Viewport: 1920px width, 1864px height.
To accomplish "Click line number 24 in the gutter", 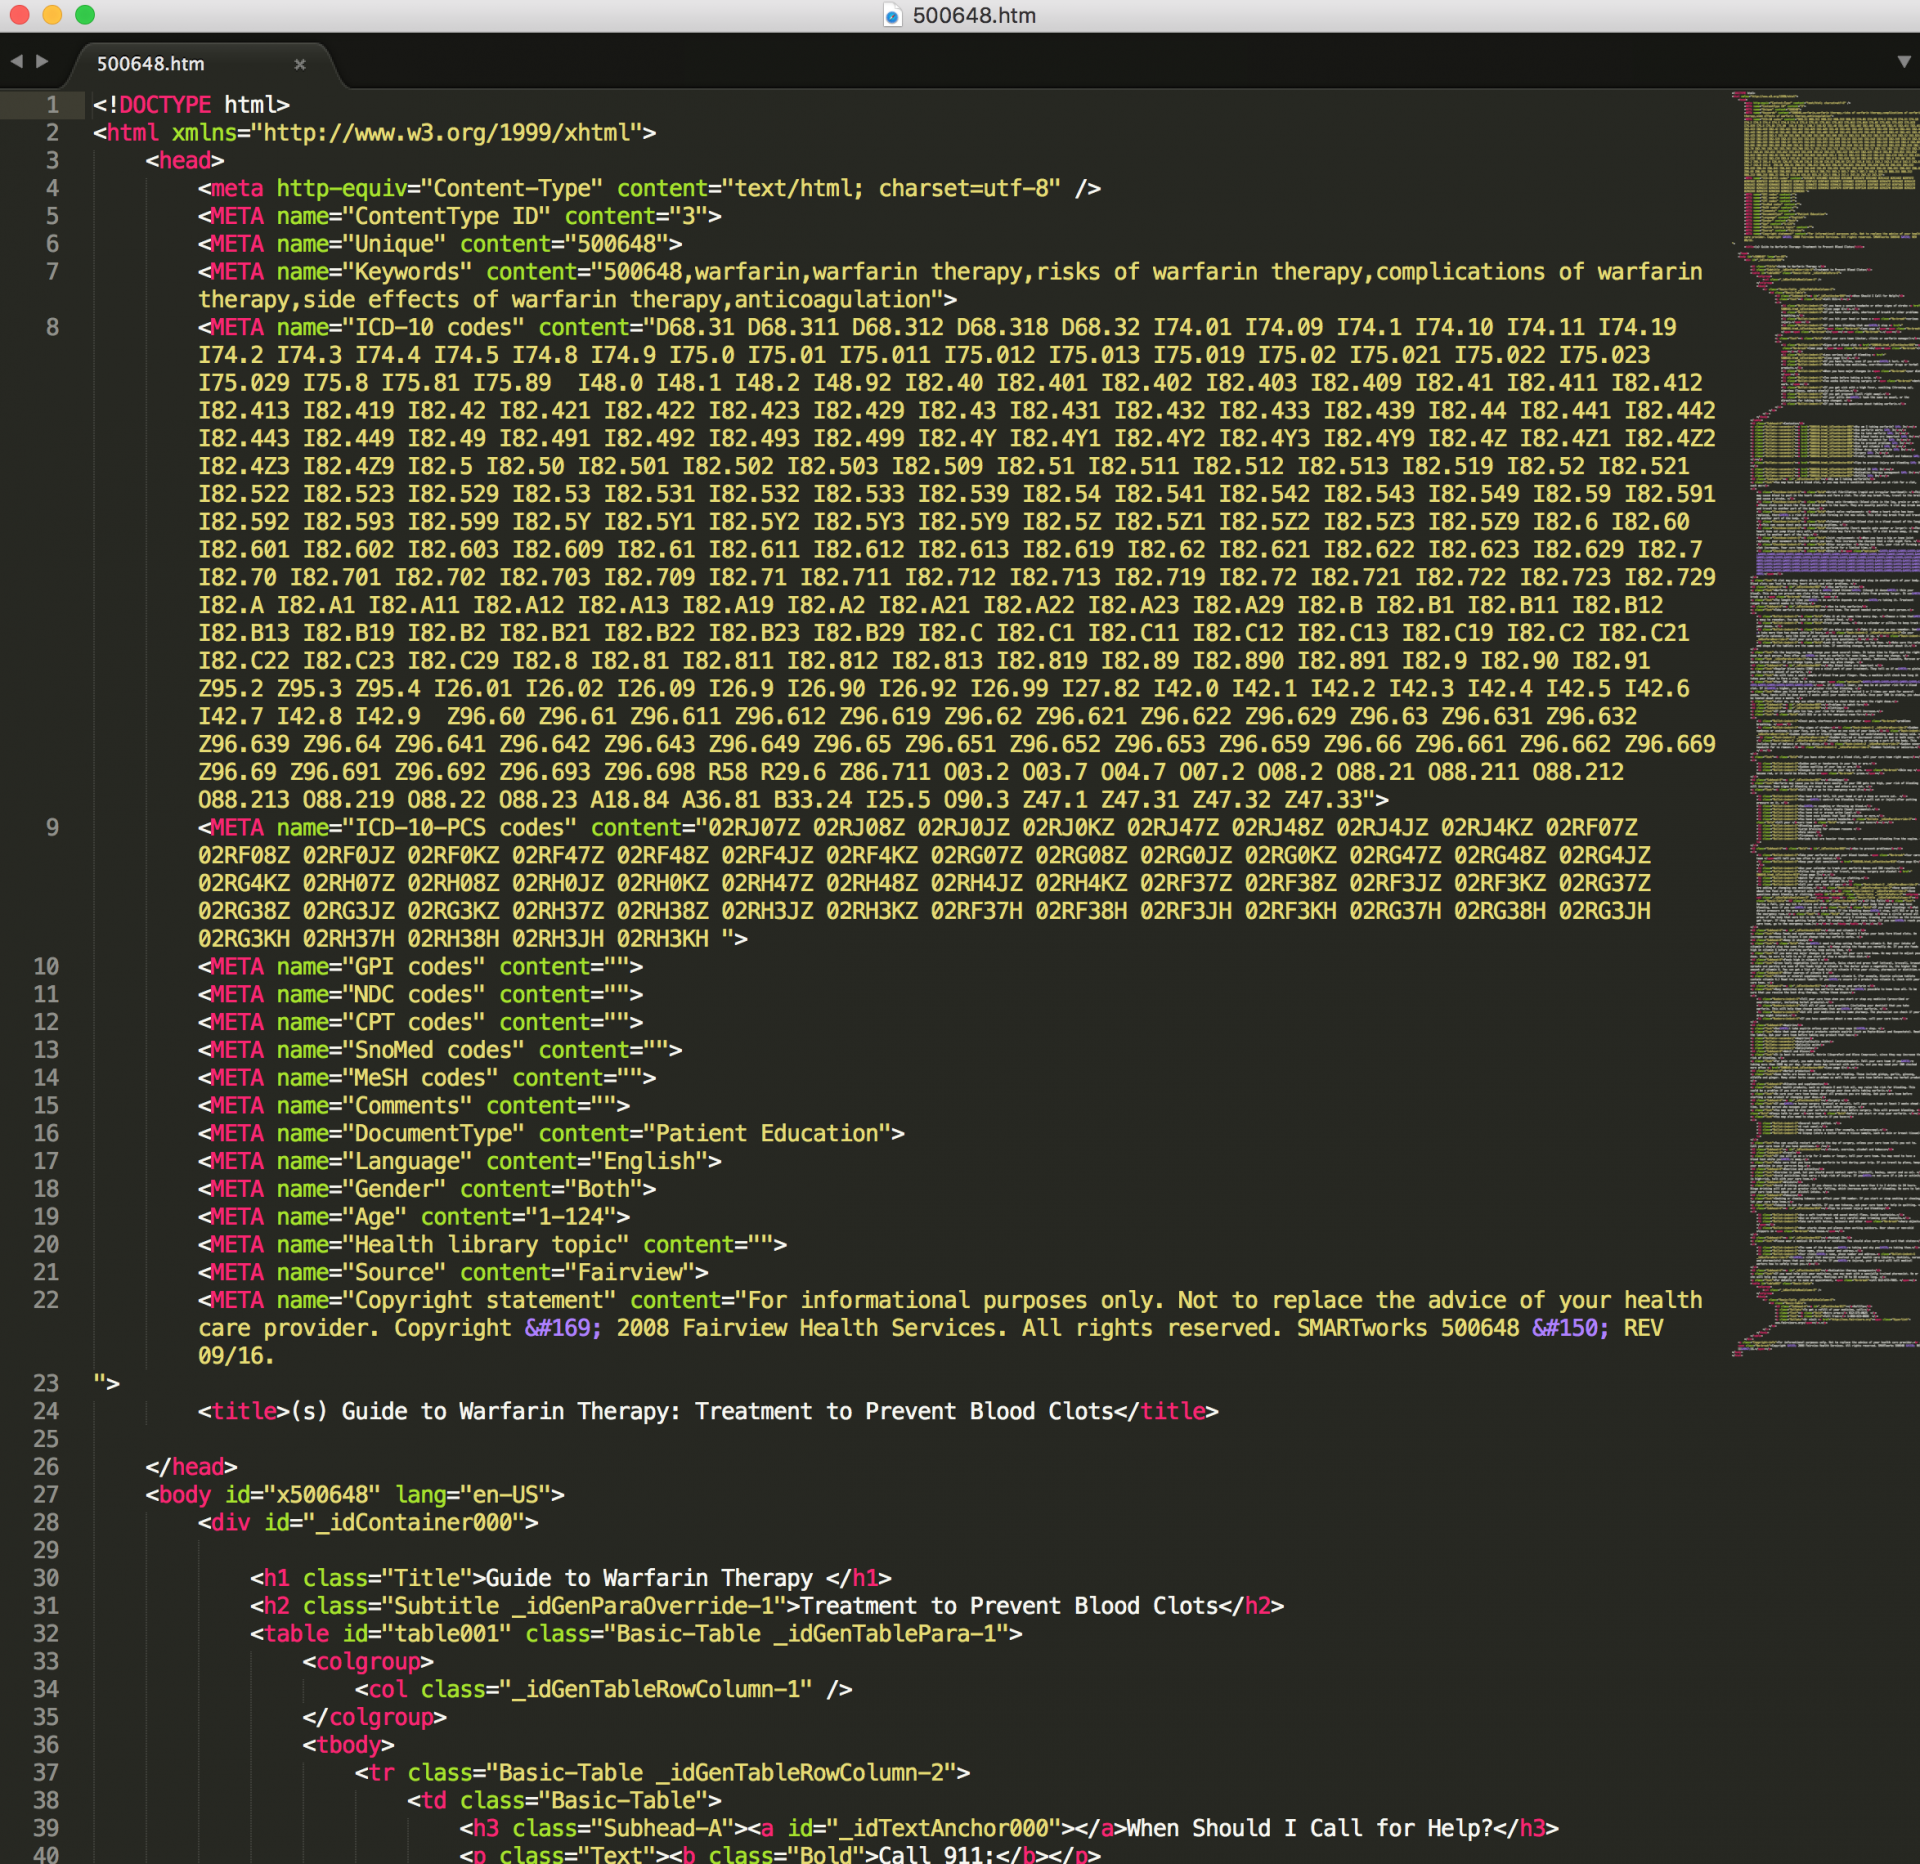I will pyautogui.click(x=46, y=1411).
